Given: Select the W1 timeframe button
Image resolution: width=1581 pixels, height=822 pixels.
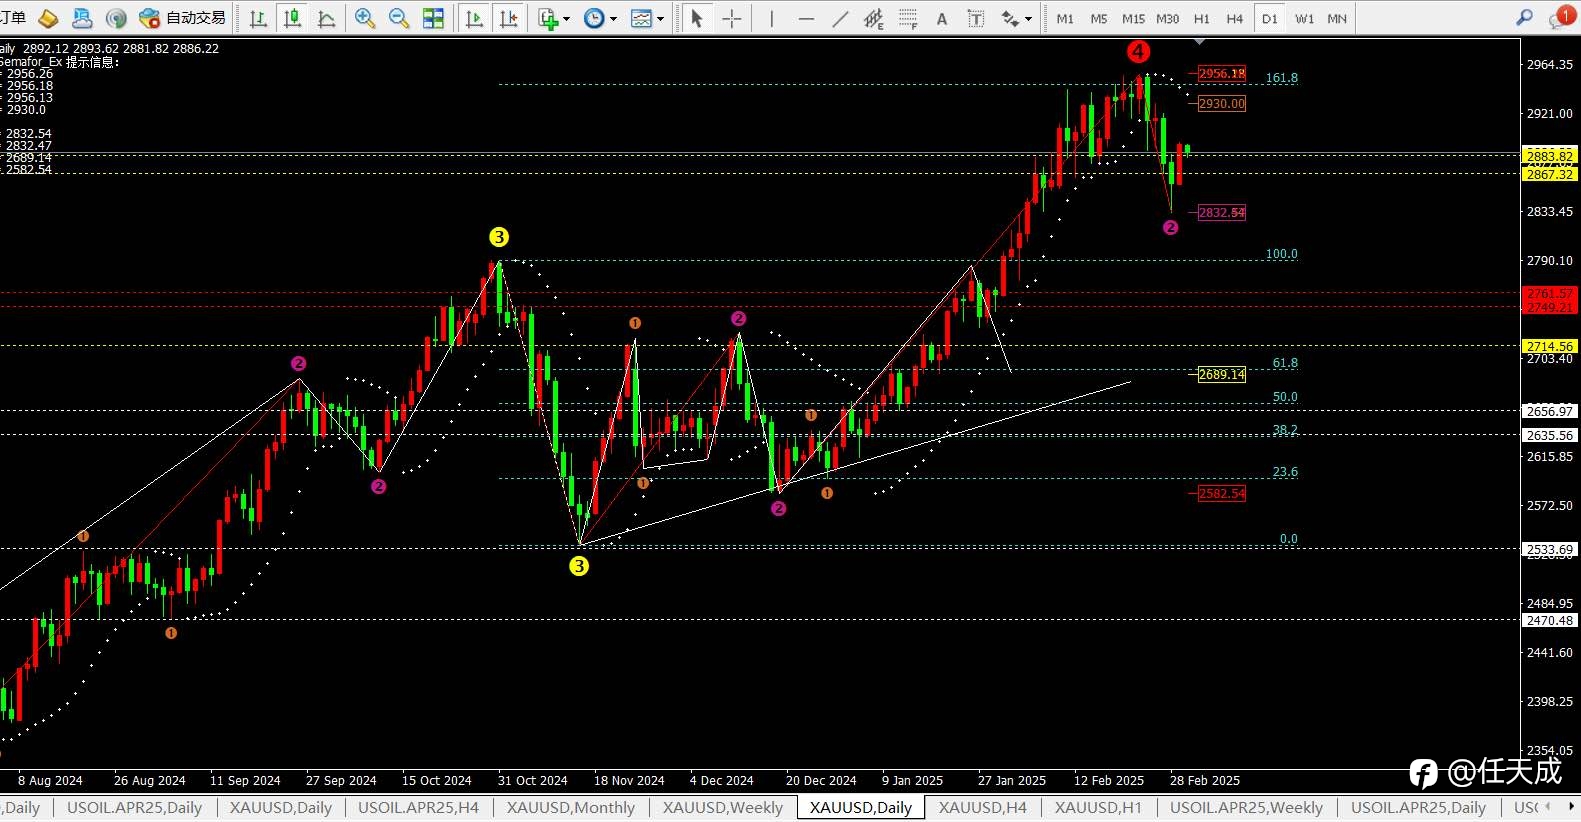Looking at the screenshot, I should (1304, 19).
